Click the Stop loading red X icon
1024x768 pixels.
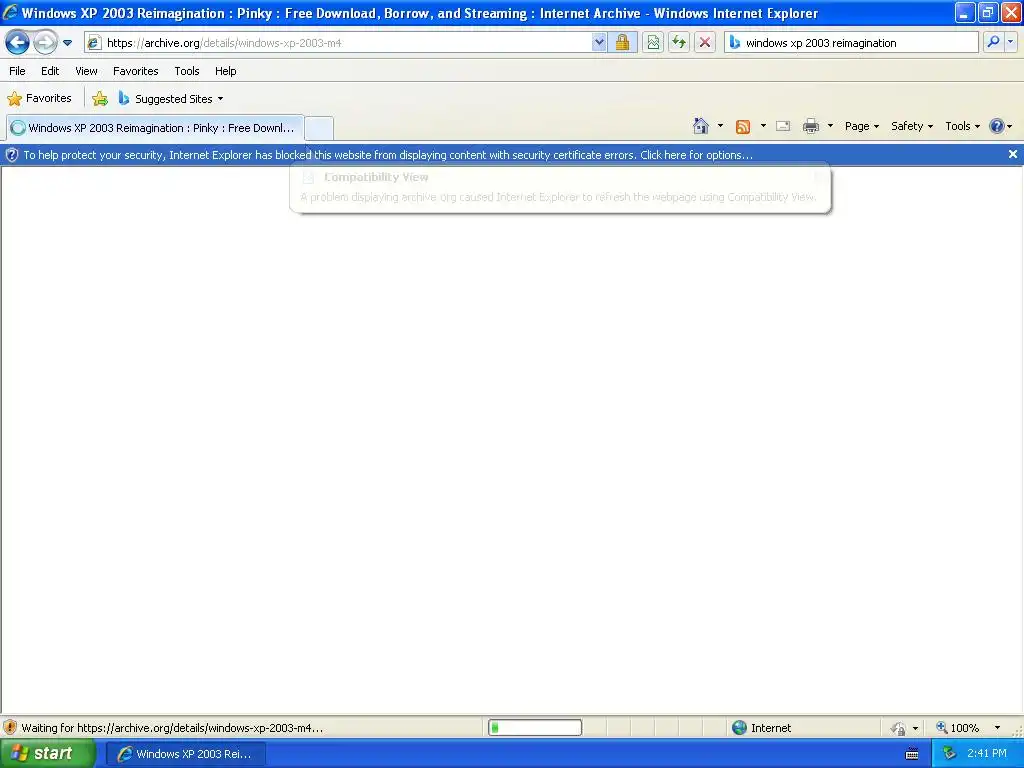point(705,43)
